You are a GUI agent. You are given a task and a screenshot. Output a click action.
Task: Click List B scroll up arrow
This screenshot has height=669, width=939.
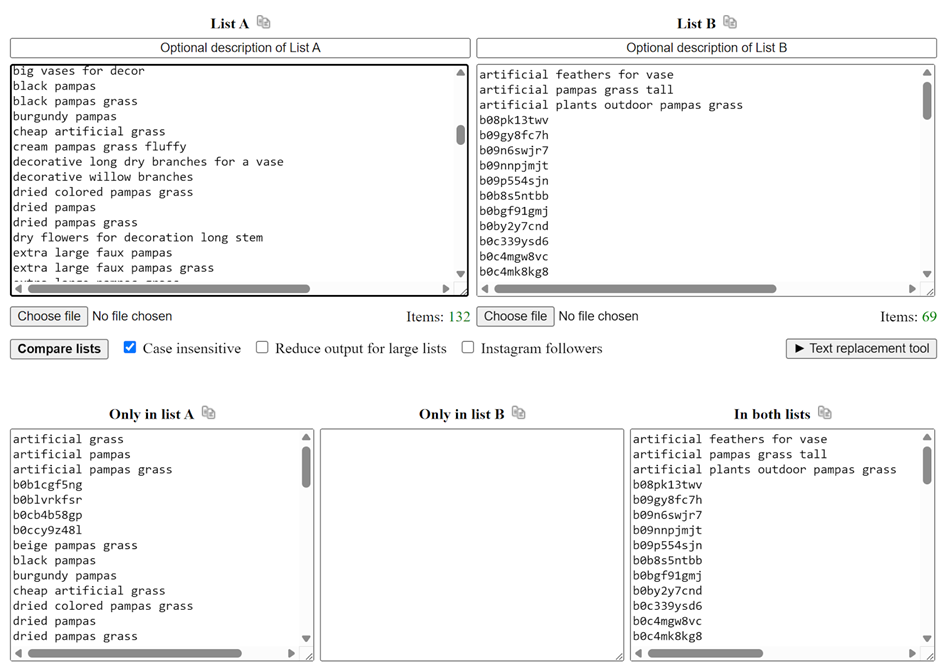927,72
